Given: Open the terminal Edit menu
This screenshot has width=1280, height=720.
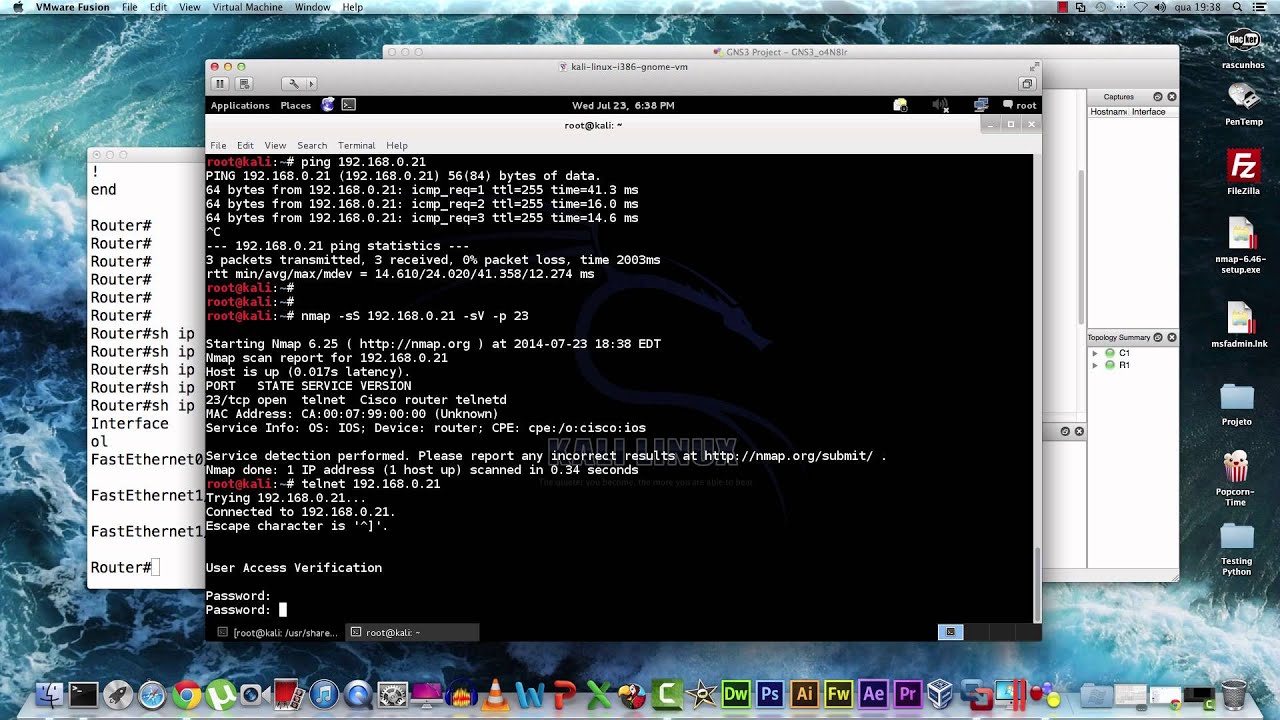Looking at the screenshot, I should click(x=245, y=145).
